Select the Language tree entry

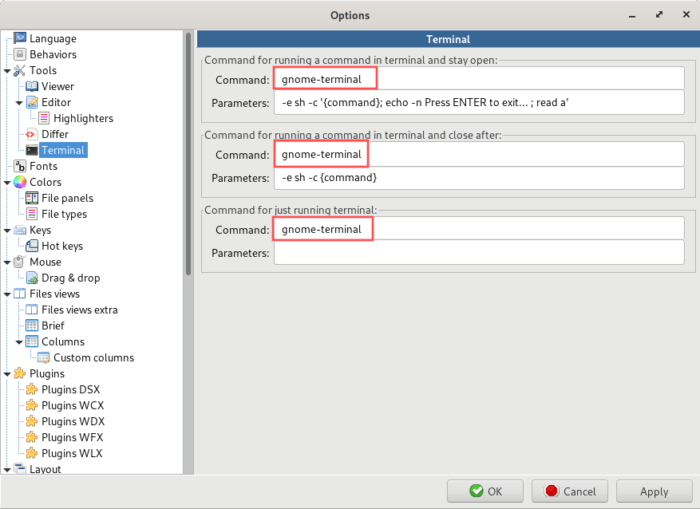point(53,39)
